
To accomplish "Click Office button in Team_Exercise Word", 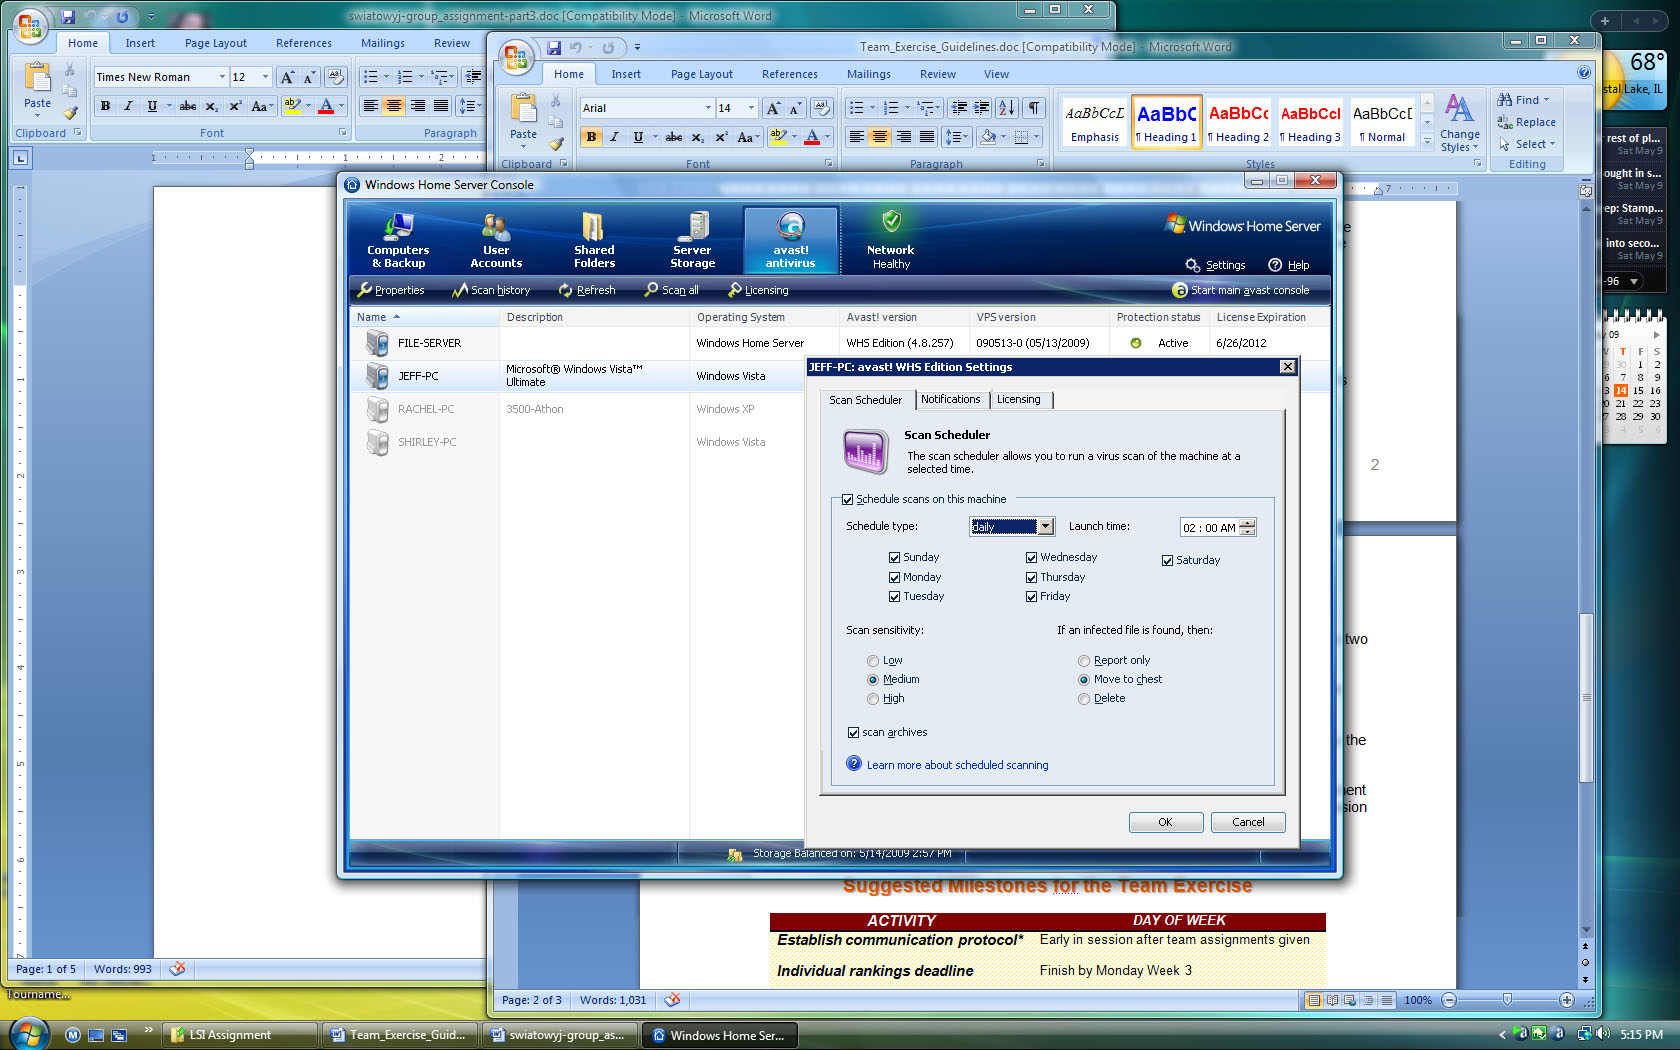I will 516,58.
